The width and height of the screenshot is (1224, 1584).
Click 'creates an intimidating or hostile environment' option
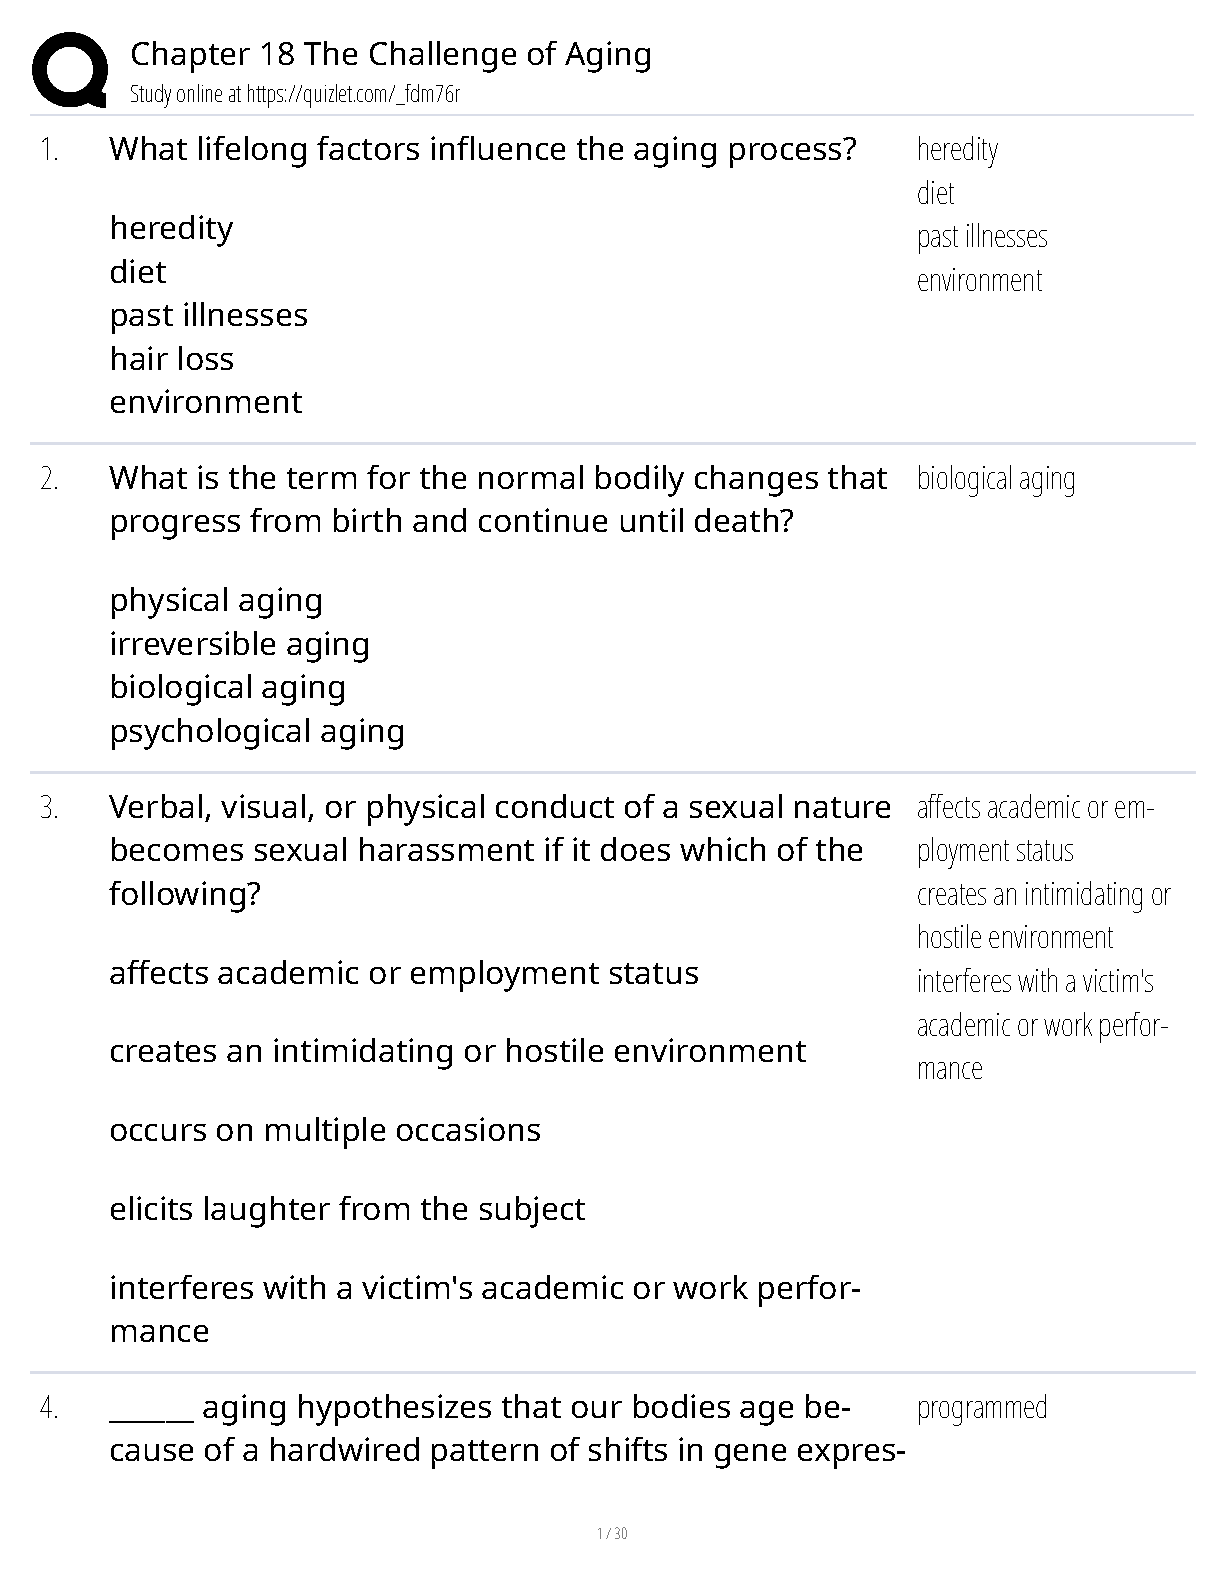coord(457,1051)
